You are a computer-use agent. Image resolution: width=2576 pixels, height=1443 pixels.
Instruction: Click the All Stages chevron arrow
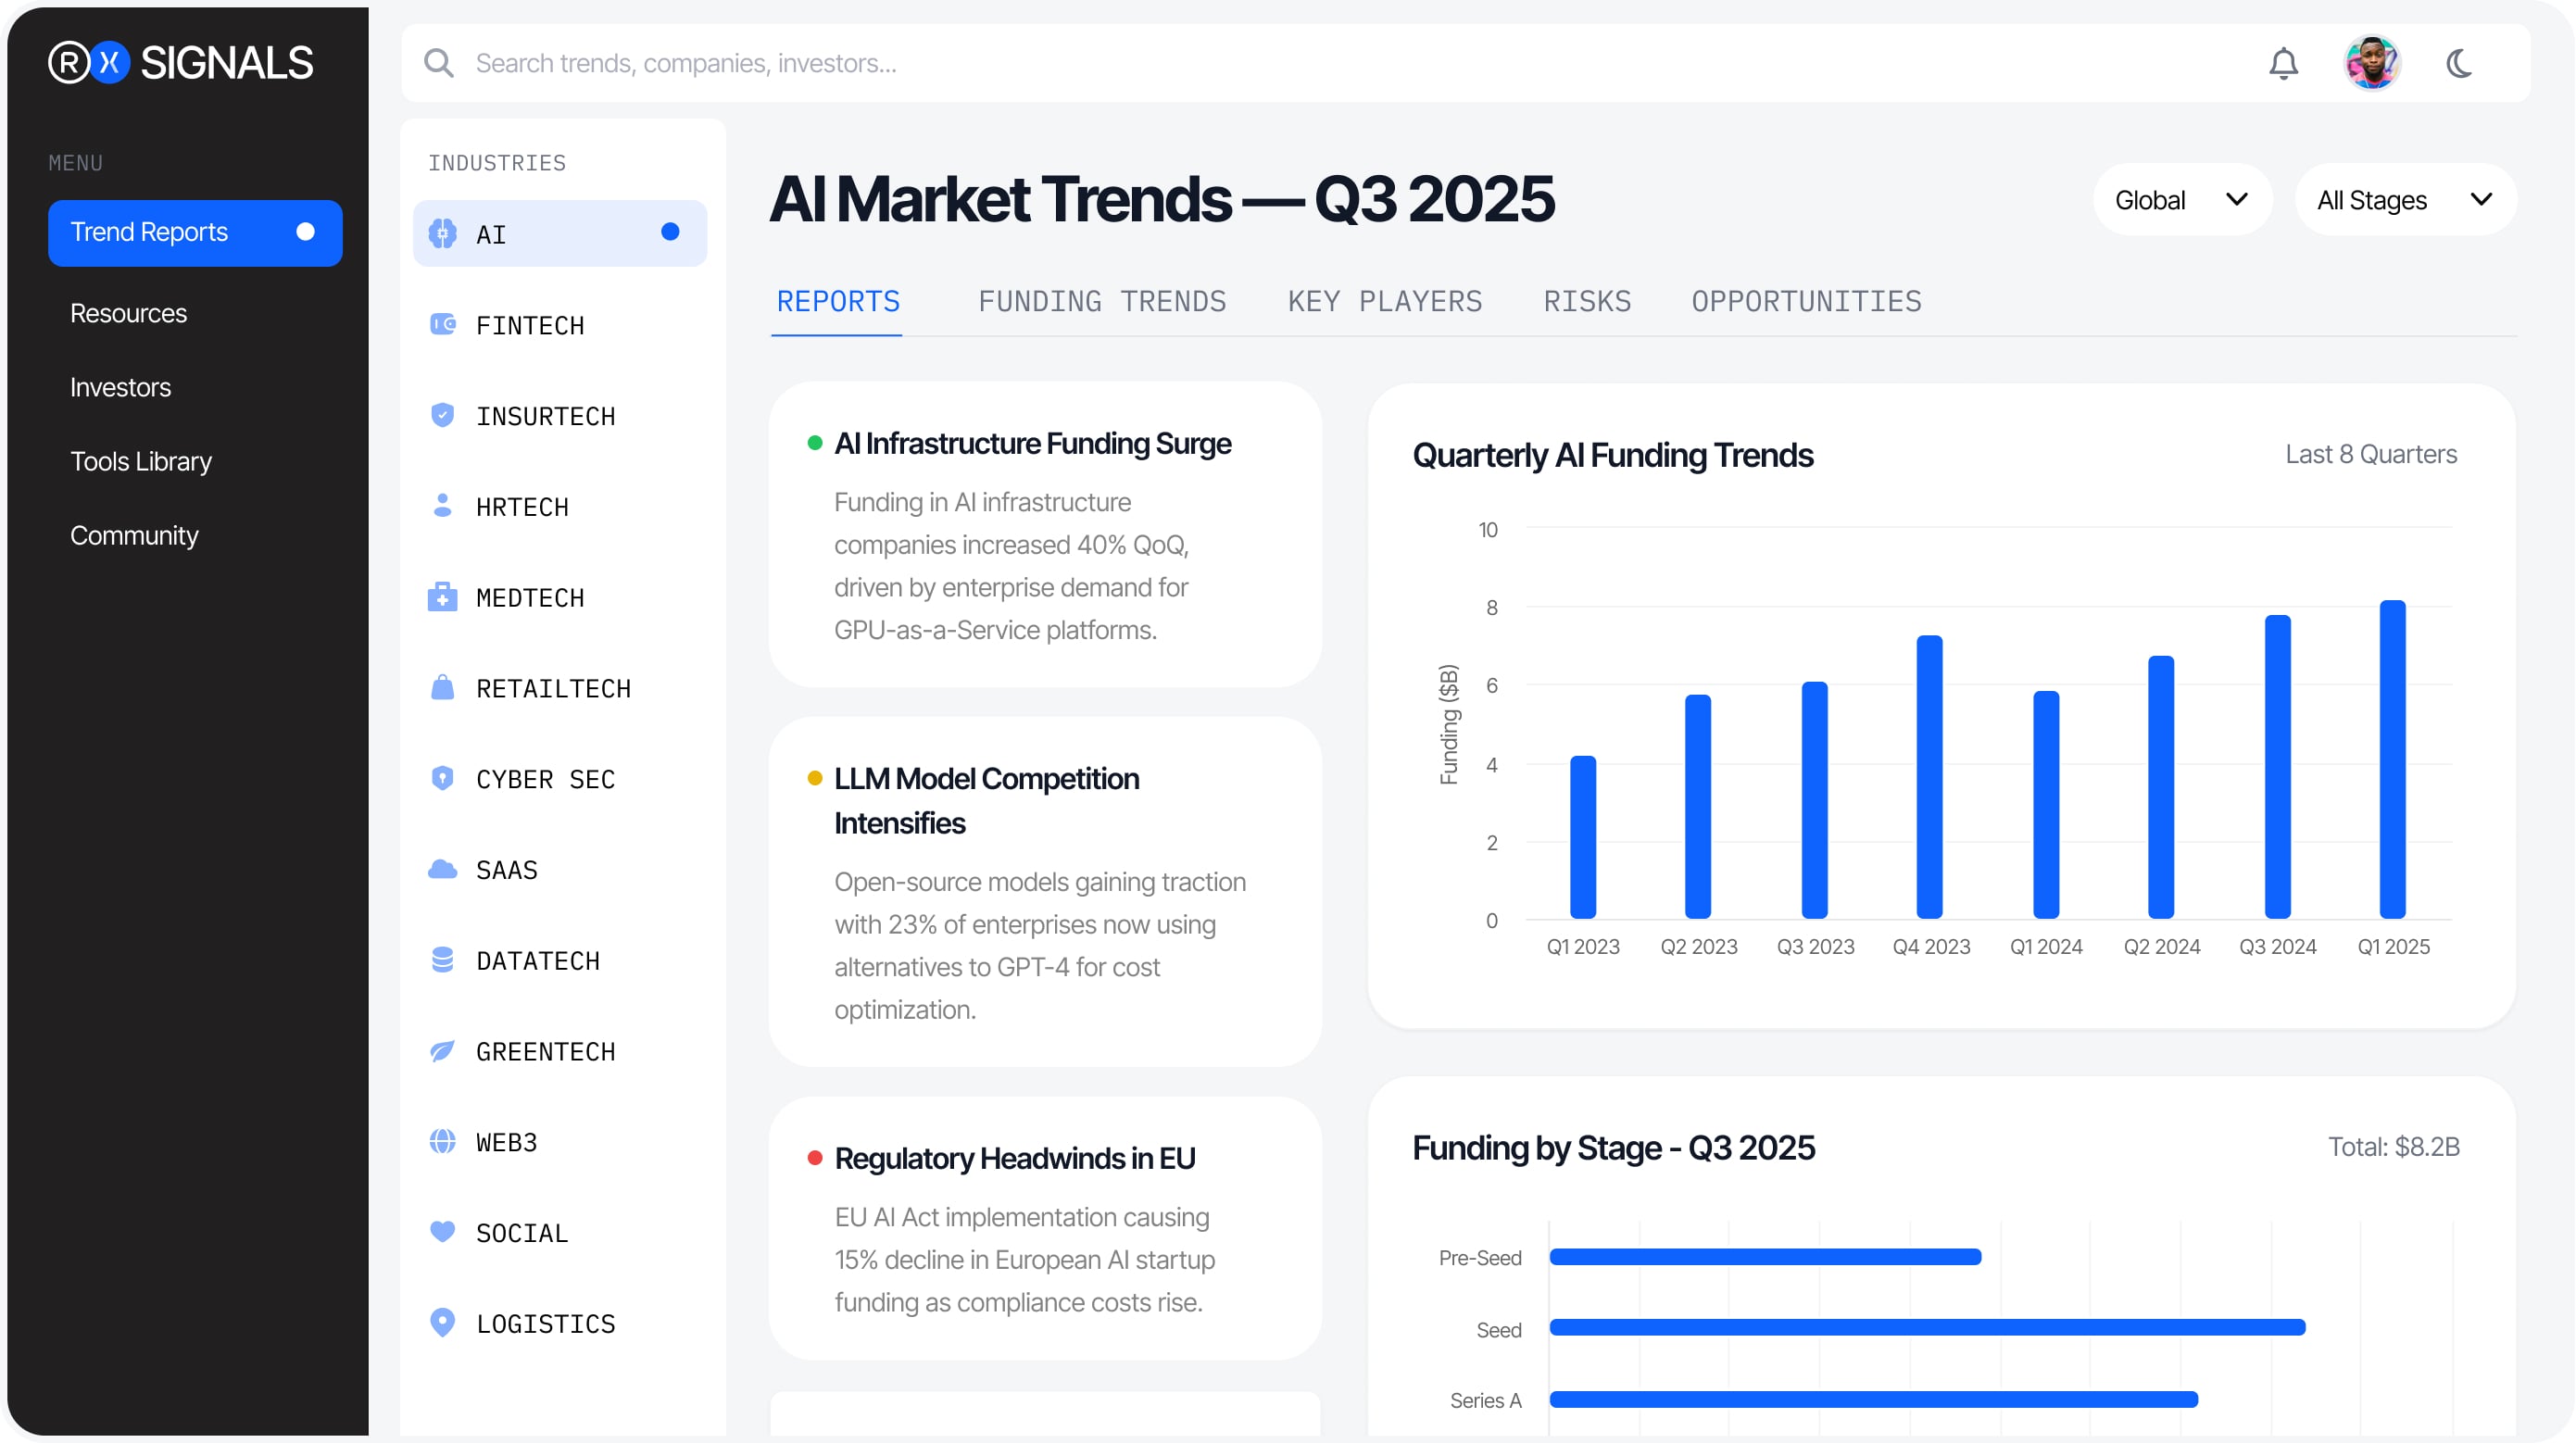point(2481,200)
